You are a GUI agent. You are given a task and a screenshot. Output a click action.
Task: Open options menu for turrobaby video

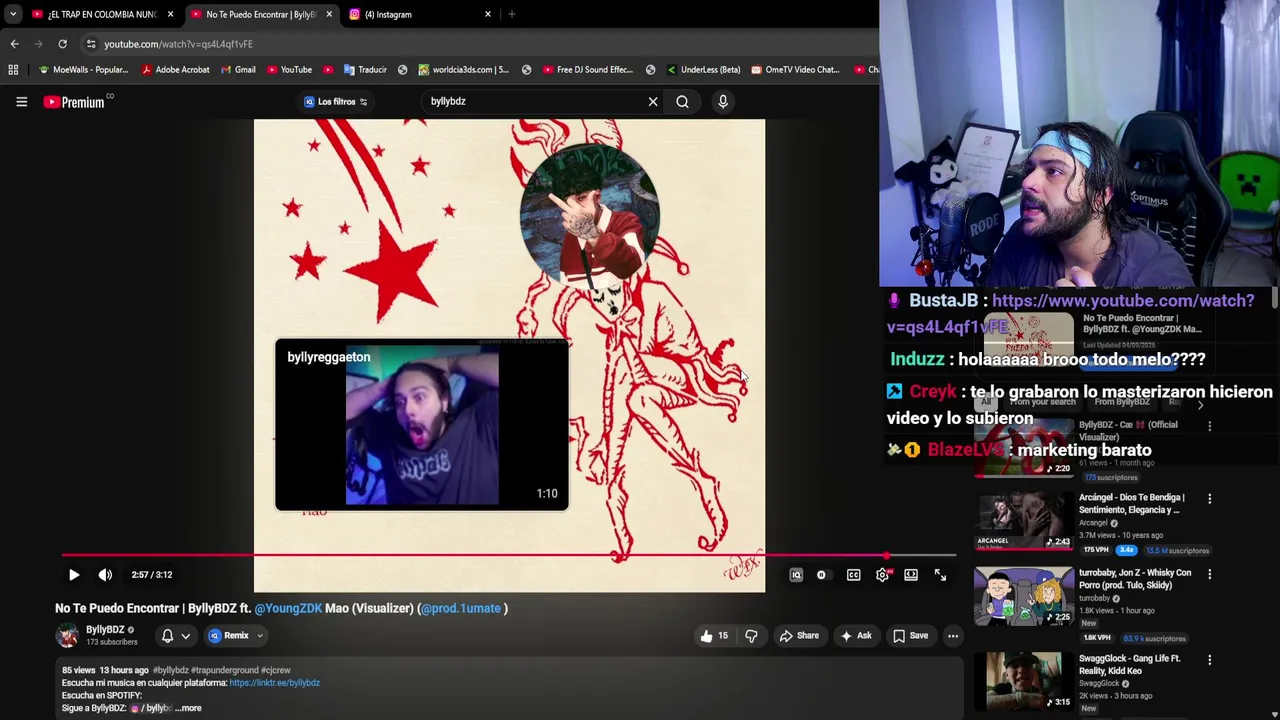pyautogui.click(x=1209, y=574)
